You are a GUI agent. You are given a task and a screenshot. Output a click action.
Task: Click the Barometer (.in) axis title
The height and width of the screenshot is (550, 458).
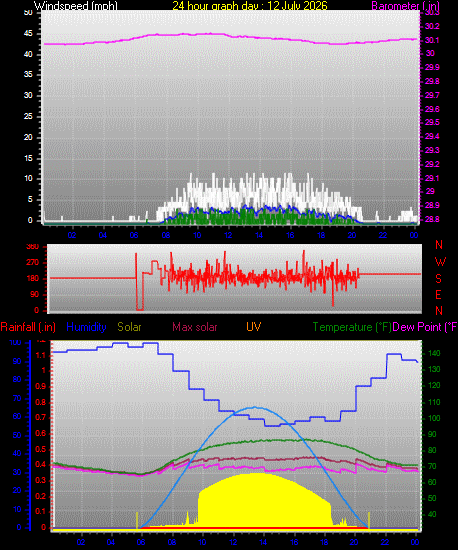click(405, 6)
